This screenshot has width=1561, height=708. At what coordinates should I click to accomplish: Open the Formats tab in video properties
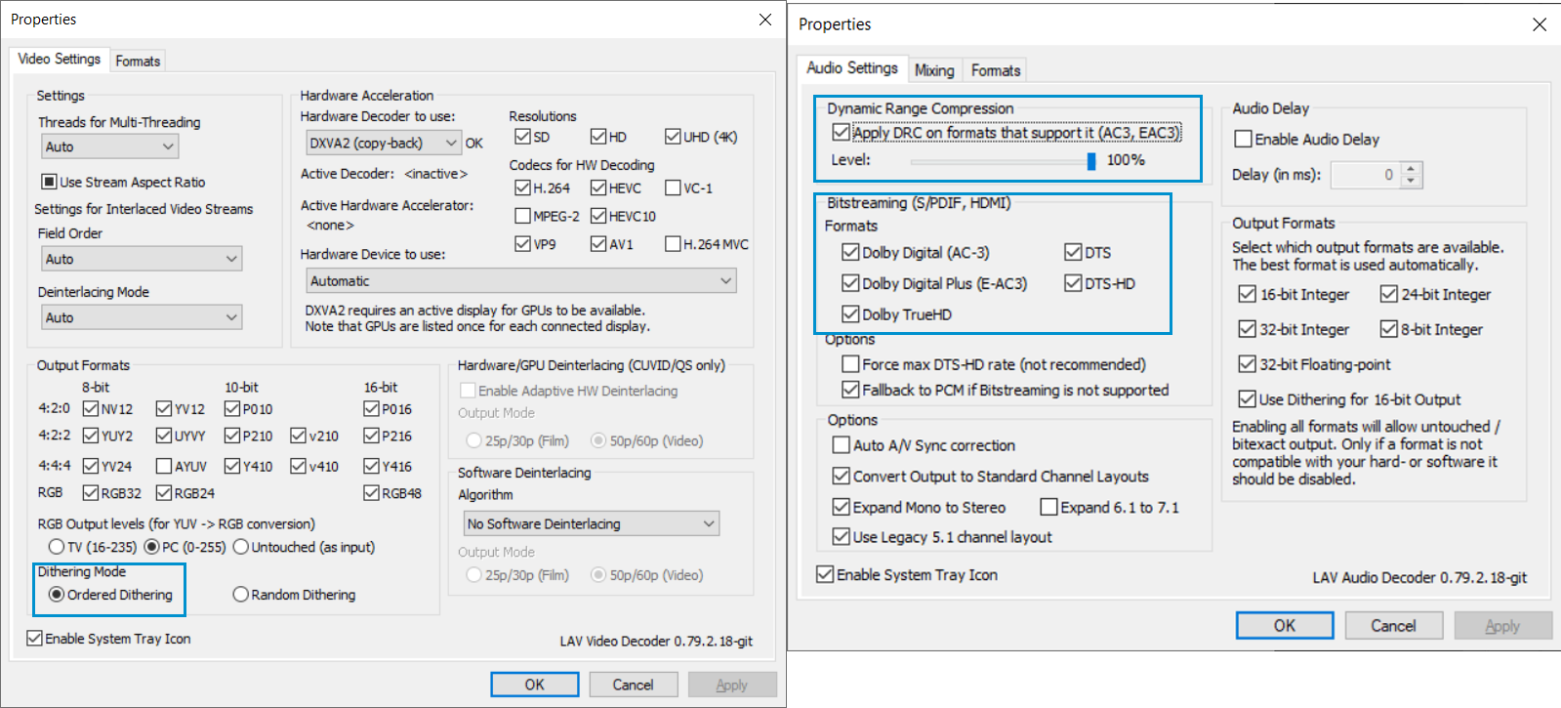pyautogui.click(x=138, y=61)
